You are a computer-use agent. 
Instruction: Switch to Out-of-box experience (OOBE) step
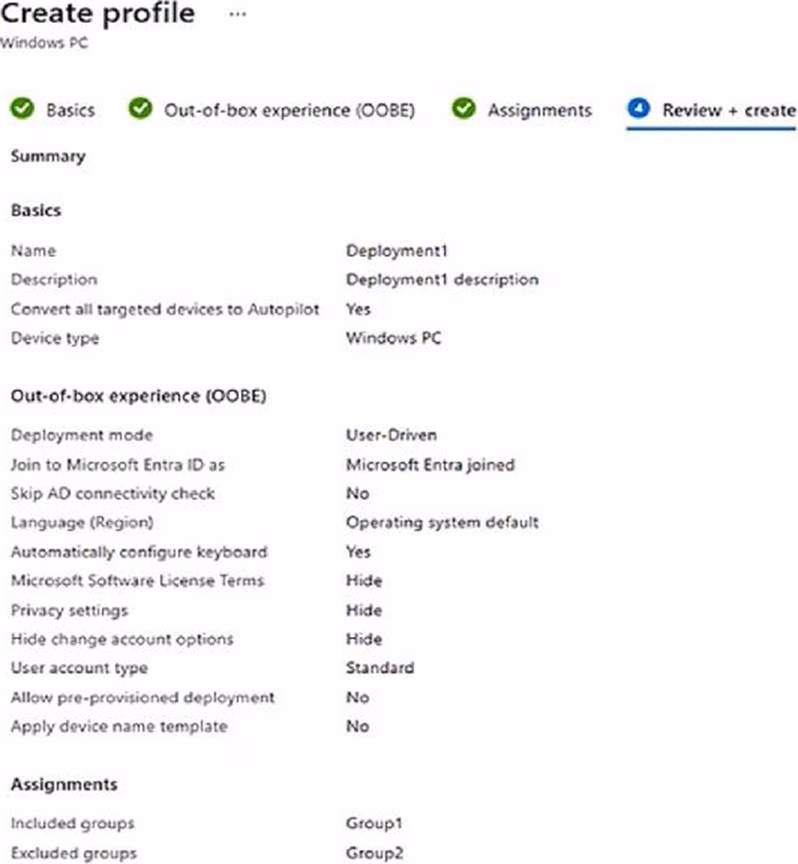coord(289,110)
